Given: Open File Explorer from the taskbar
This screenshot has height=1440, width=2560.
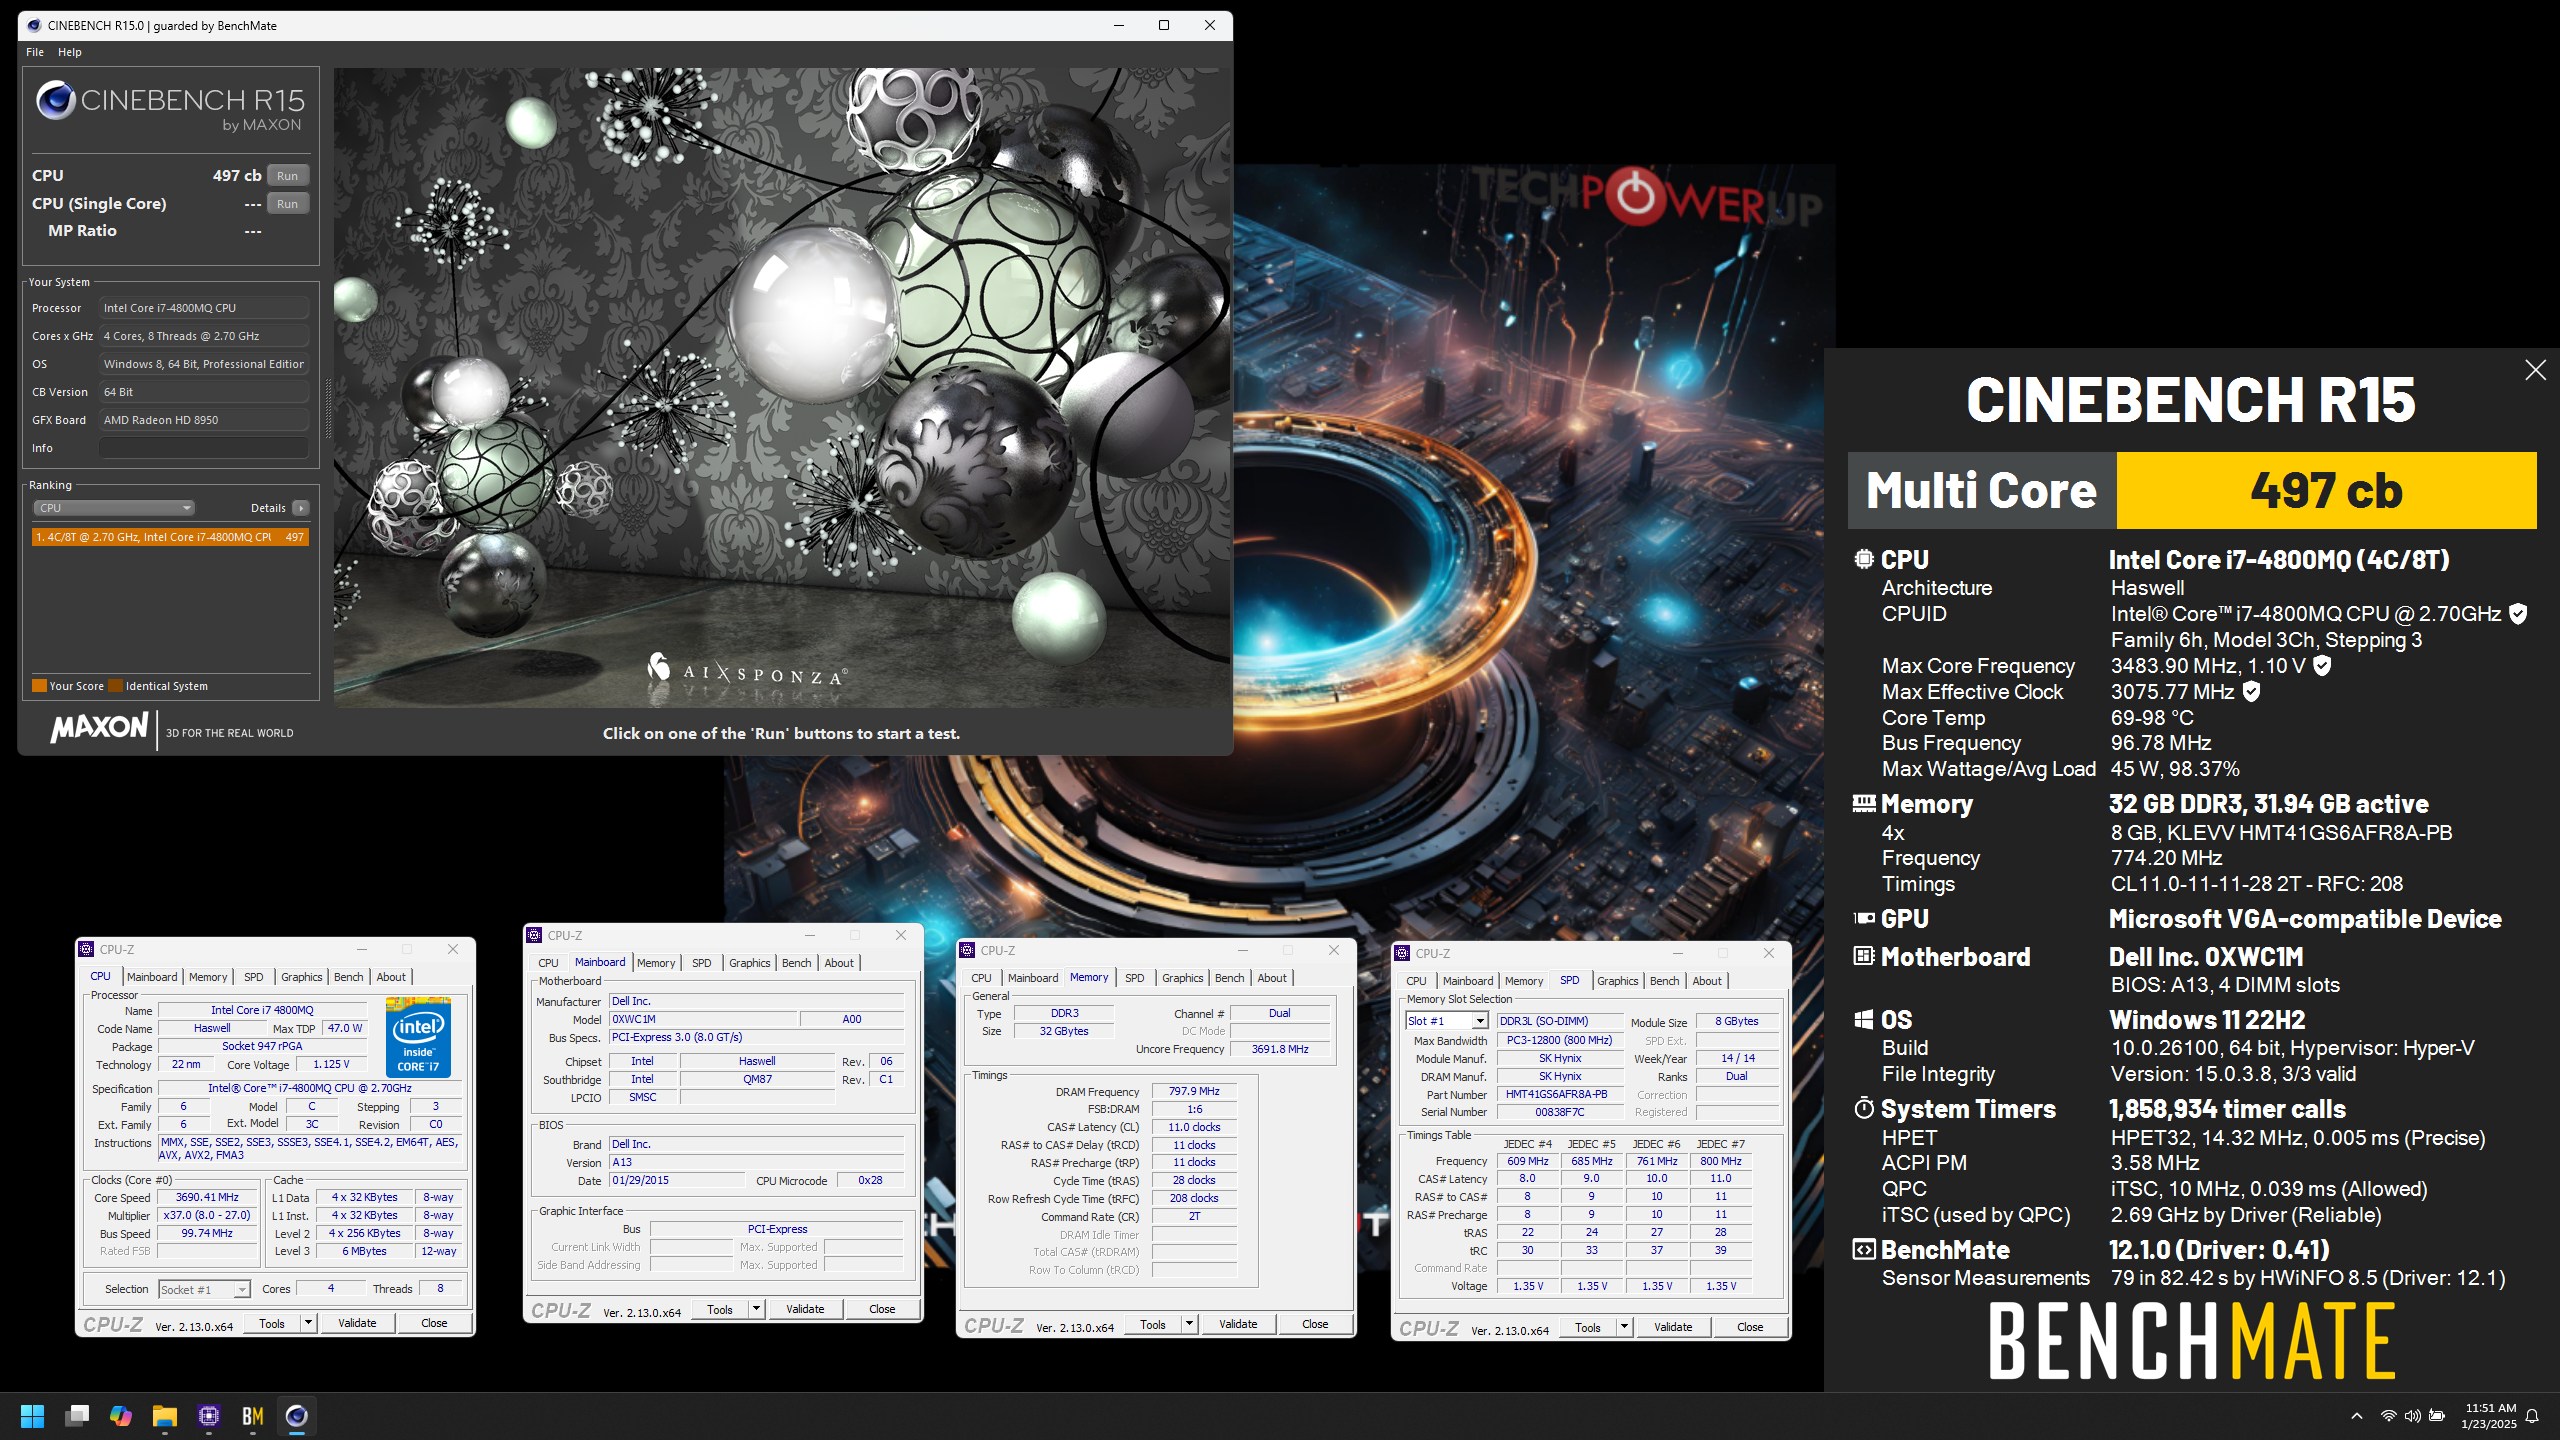Looking at the screenshot, I should [165, 1416].
